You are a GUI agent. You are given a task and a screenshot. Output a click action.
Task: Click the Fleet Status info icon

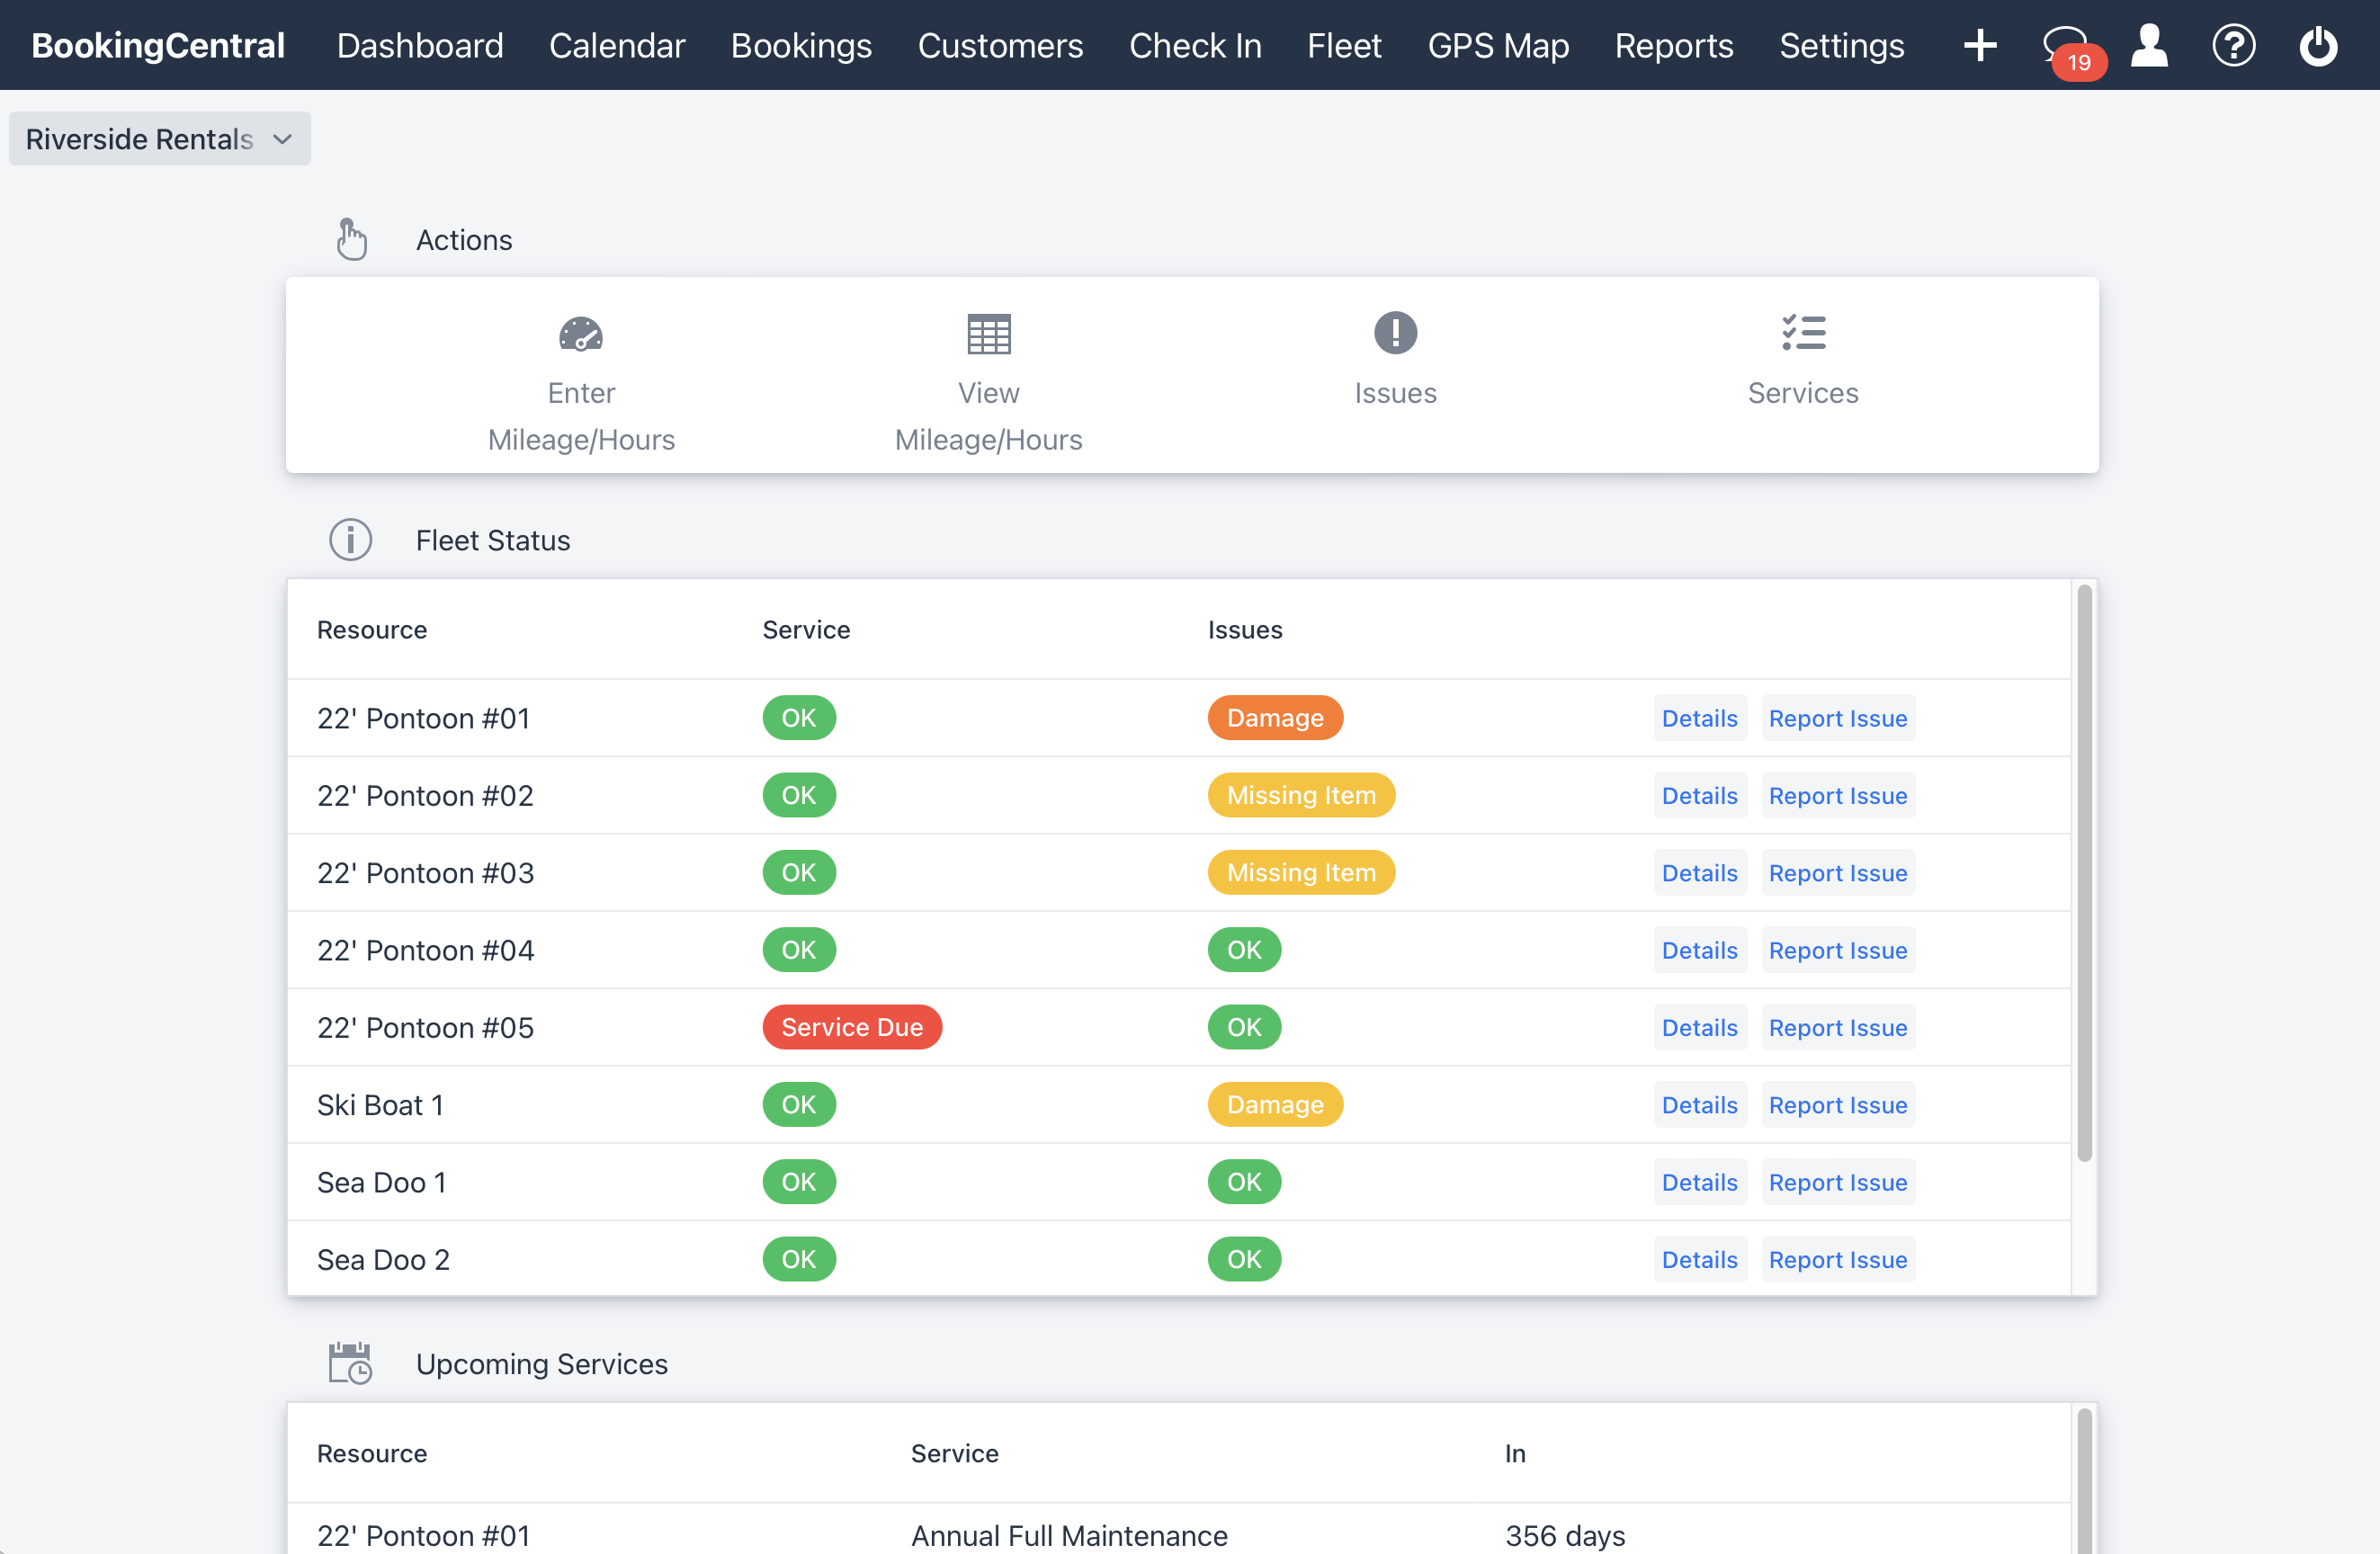click(x=351, y=540)
